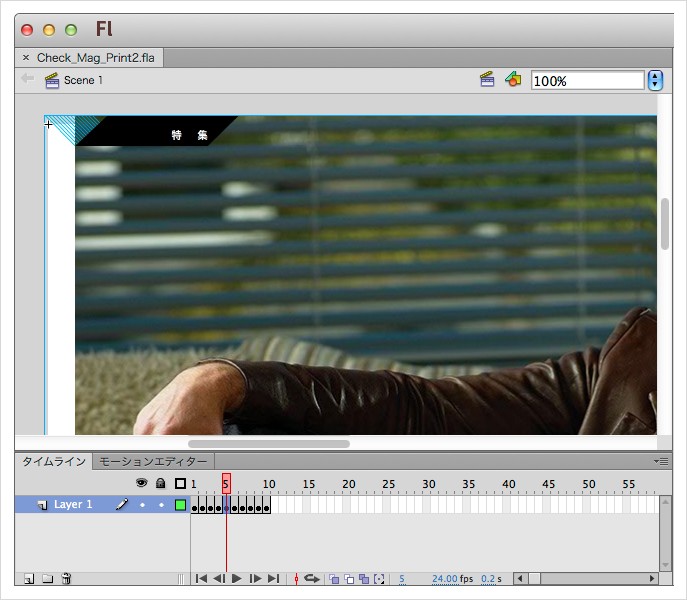Click the timeline scroll right arrow
Viewport: 687px width, 600px height.
[652, 579]
